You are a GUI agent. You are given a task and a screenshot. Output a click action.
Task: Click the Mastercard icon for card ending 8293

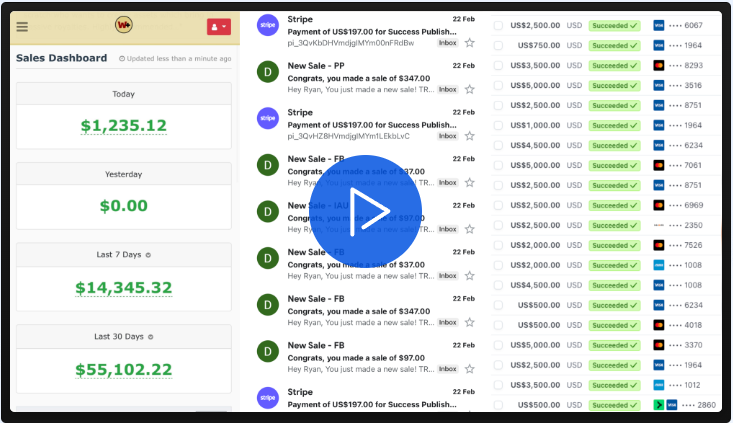click(659, 65)
